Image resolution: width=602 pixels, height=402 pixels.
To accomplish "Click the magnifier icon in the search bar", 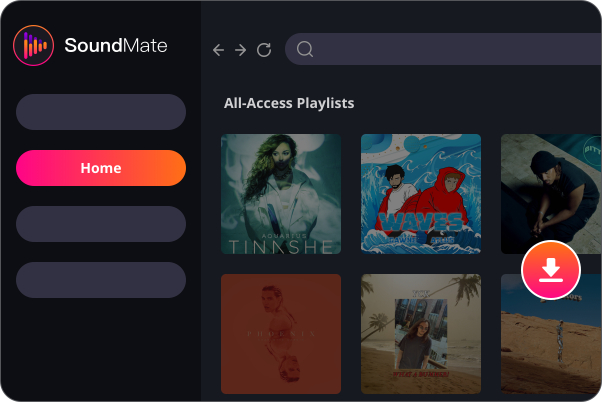I will coord(306,50).
